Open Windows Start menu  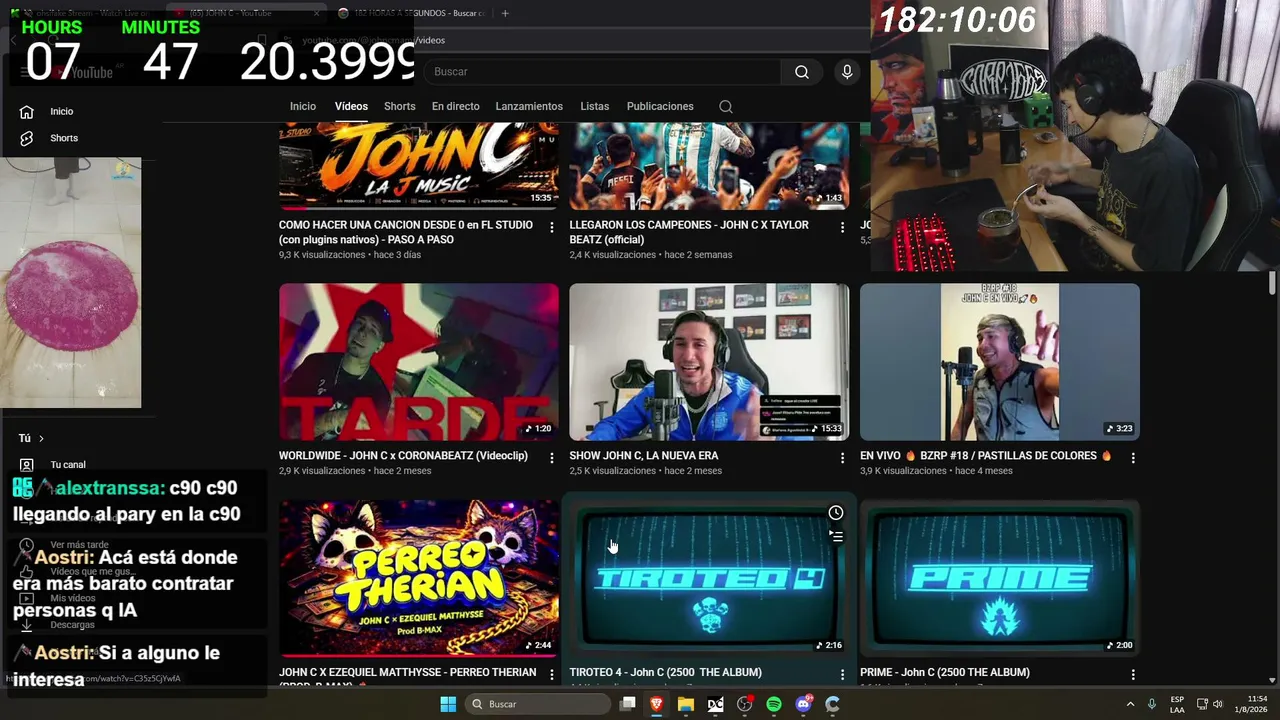448,704
